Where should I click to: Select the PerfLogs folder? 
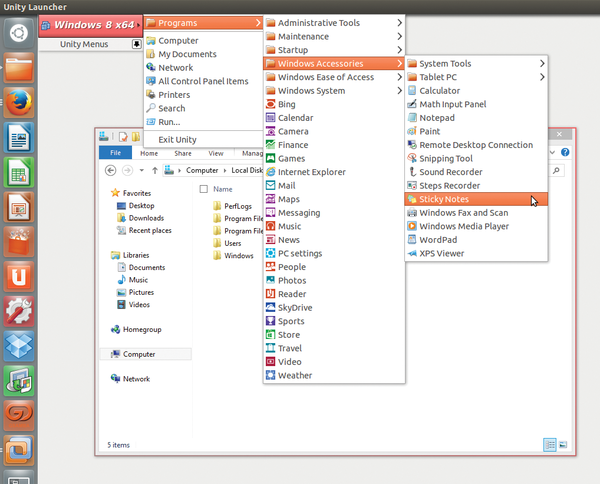[233, 206]
